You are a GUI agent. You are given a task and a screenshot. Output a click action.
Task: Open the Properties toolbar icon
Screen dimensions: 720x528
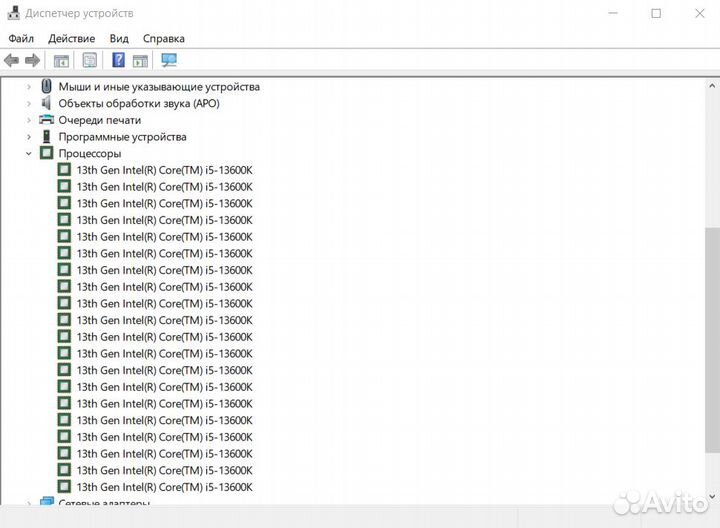[90, 60]
